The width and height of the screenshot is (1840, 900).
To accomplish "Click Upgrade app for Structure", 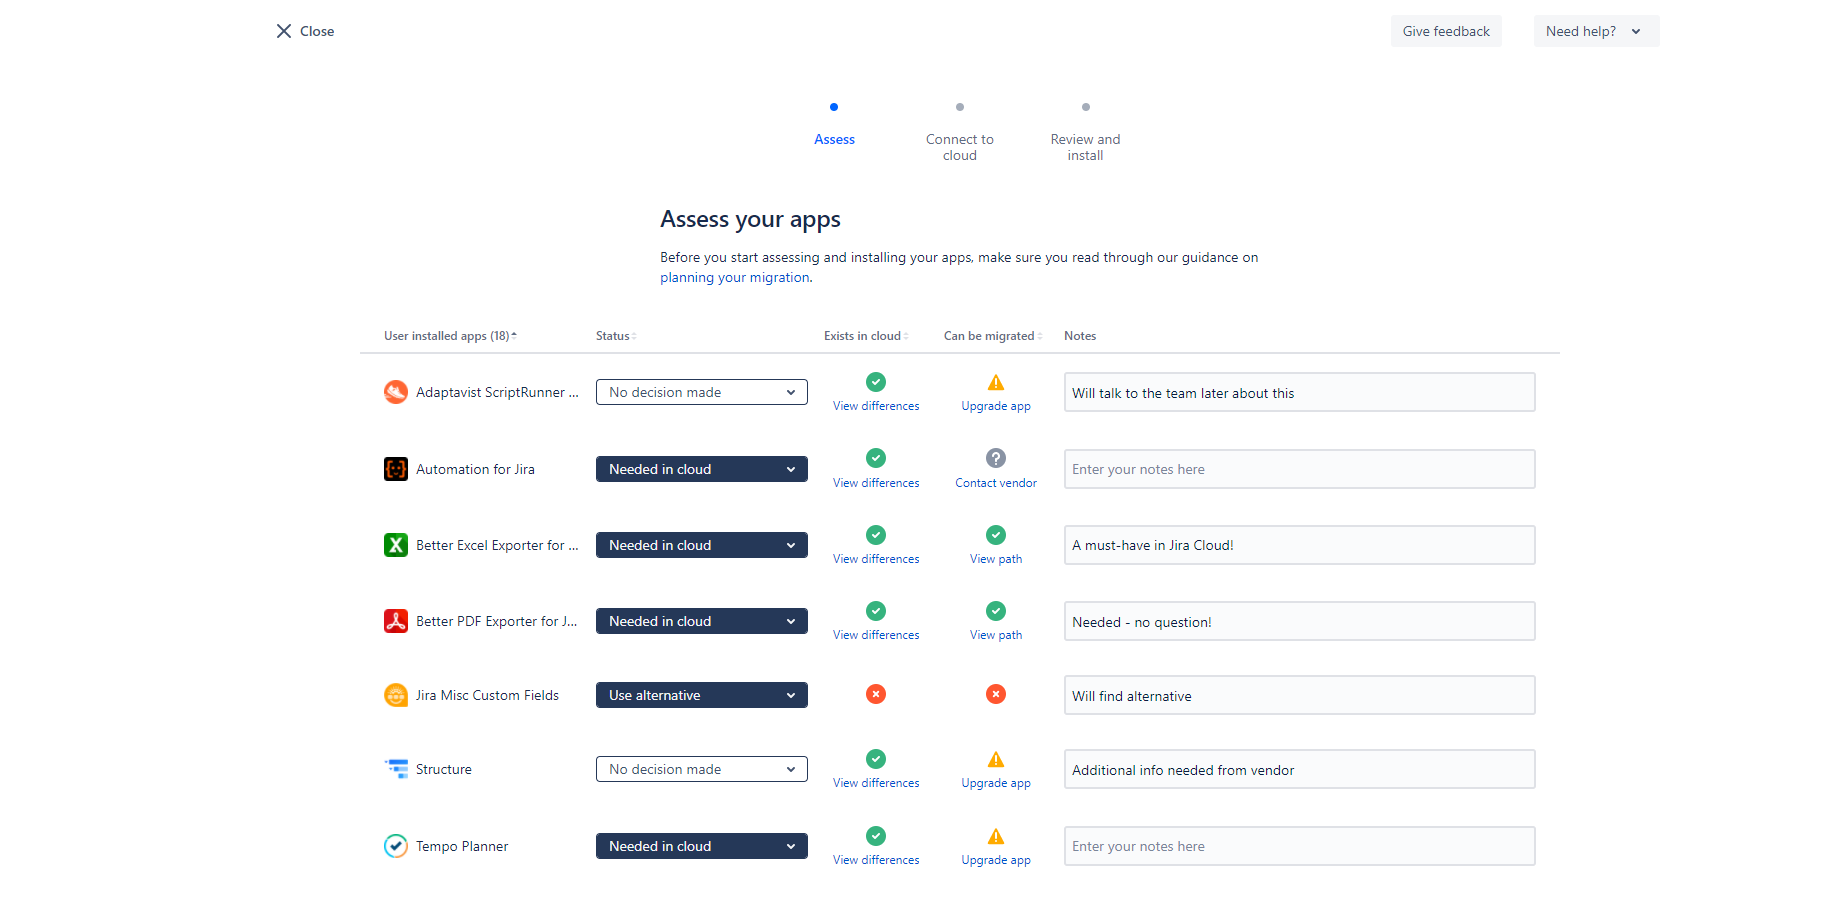I will point(996,783).
